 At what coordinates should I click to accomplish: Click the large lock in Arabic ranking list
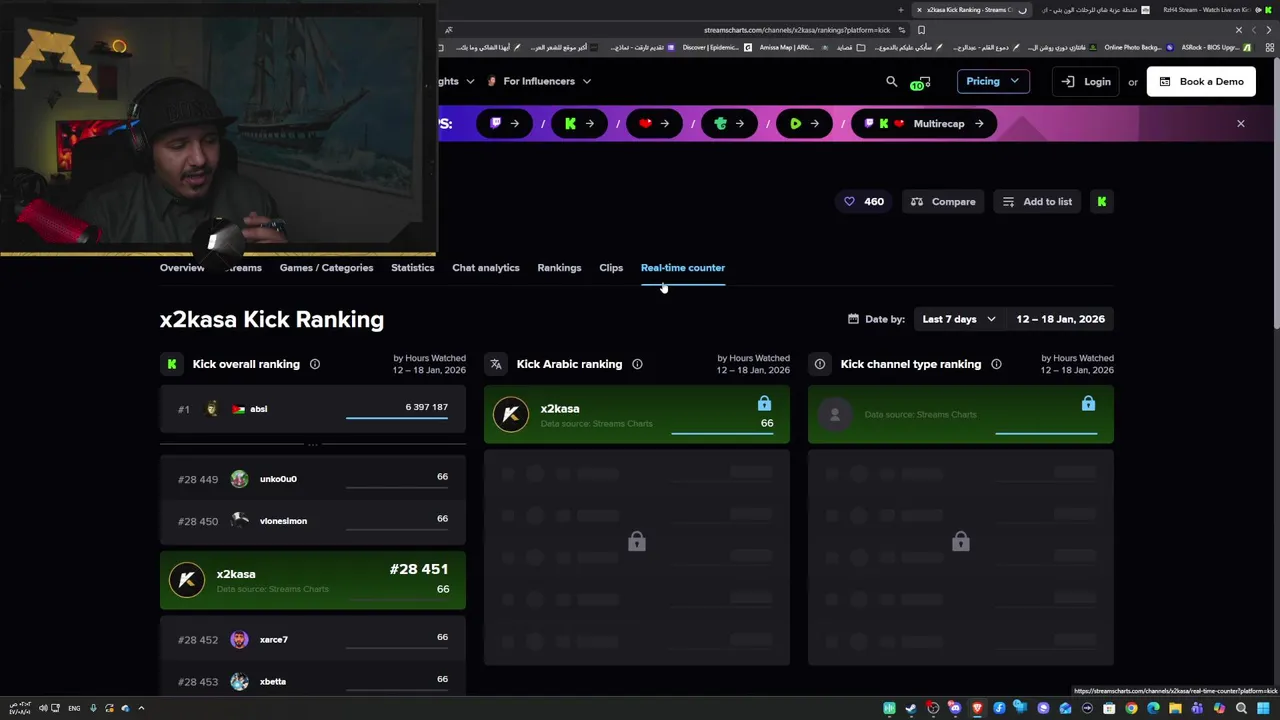click(x=637, y=542)
